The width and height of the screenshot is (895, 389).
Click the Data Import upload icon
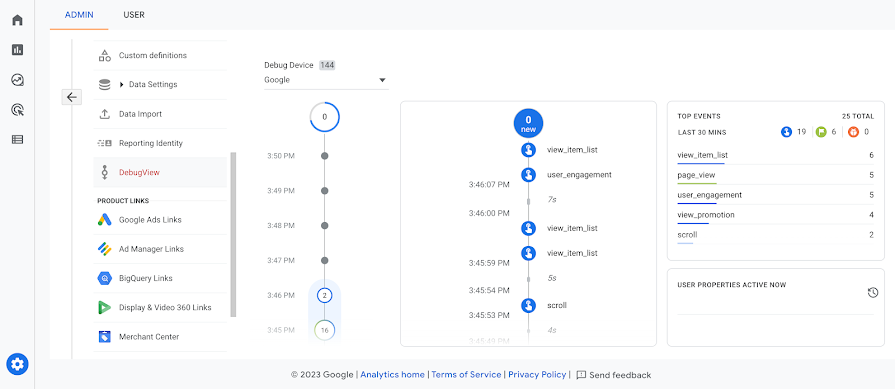pyautogui.click(x=104, y=114)
